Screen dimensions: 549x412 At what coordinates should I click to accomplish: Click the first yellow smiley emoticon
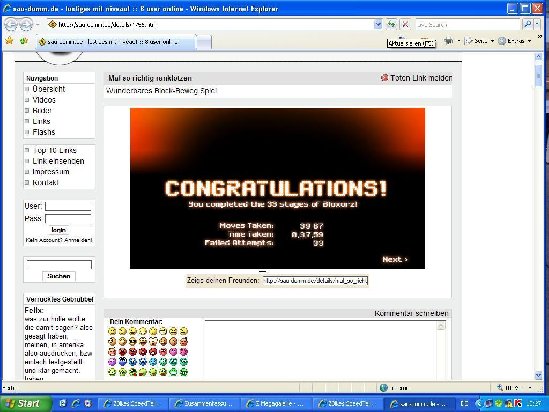click(x=112, y=331)
